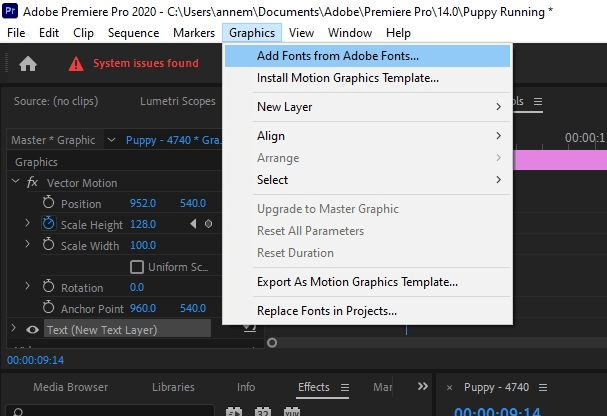Toggle animation stopwatch for Rotation

click(x=48, y=286)
